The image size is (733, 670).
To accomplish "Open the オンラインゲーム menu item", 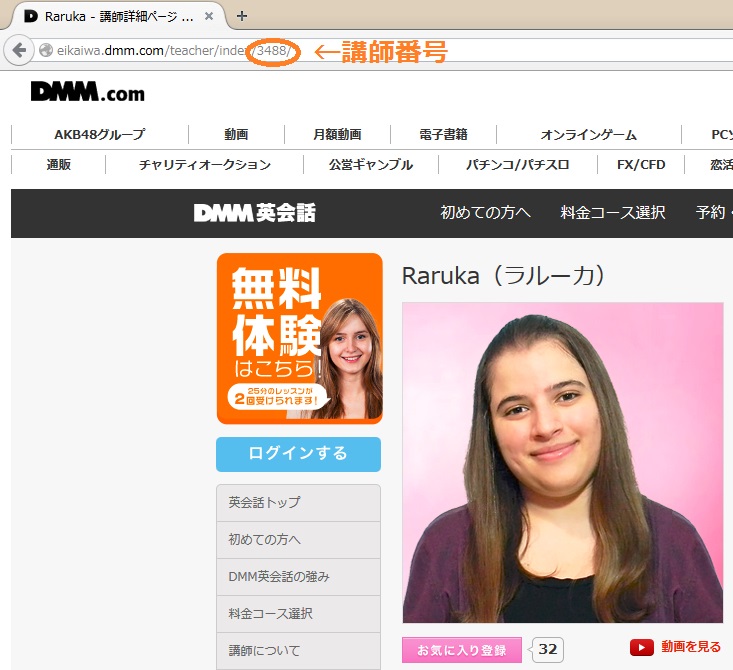I will pos(589,135).
